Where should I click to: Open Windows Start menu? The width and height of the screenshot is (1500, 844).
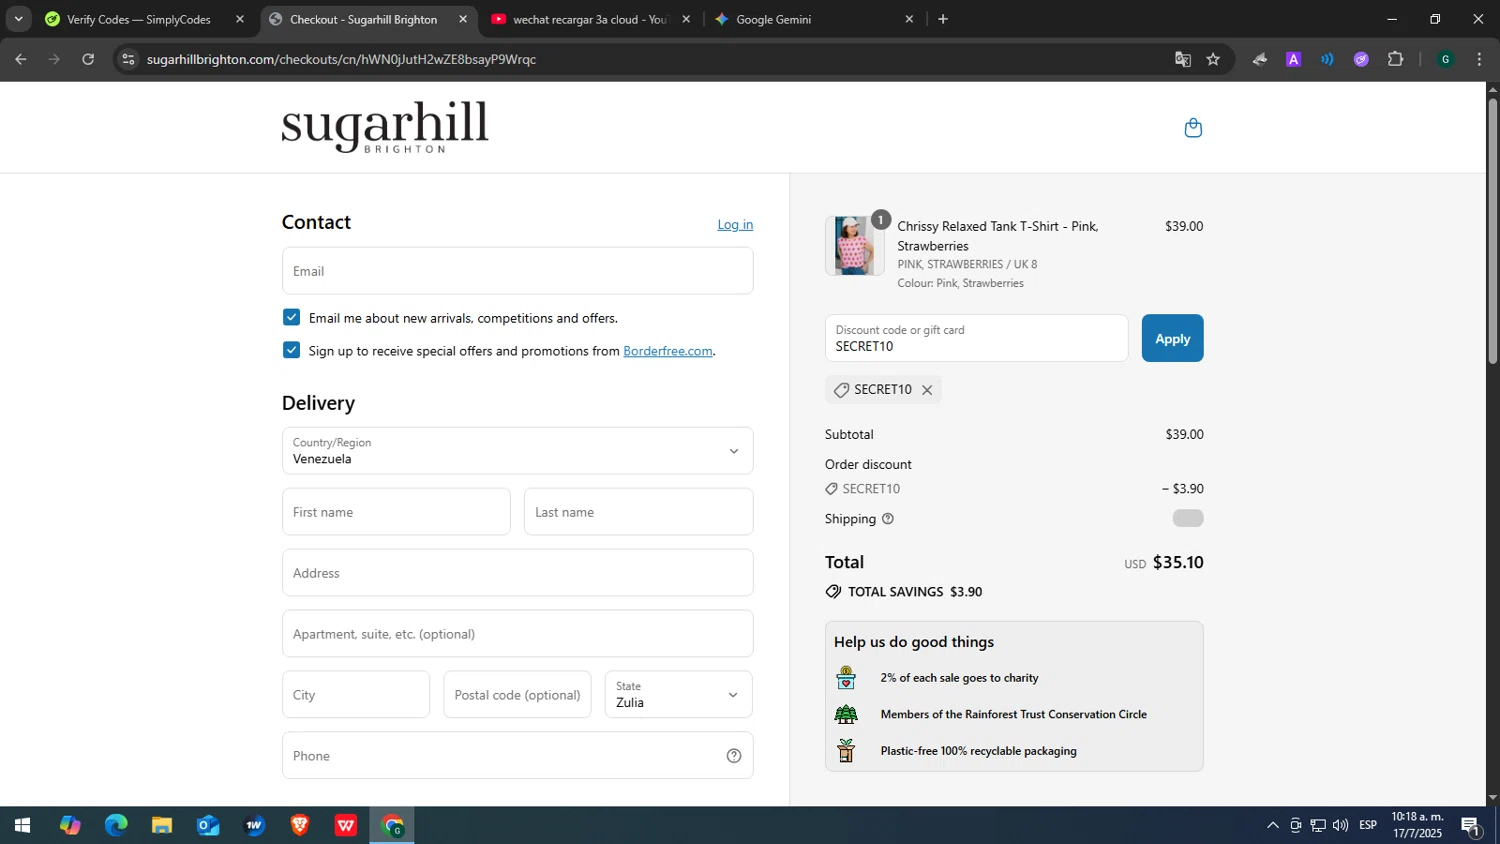pos(22,825)
